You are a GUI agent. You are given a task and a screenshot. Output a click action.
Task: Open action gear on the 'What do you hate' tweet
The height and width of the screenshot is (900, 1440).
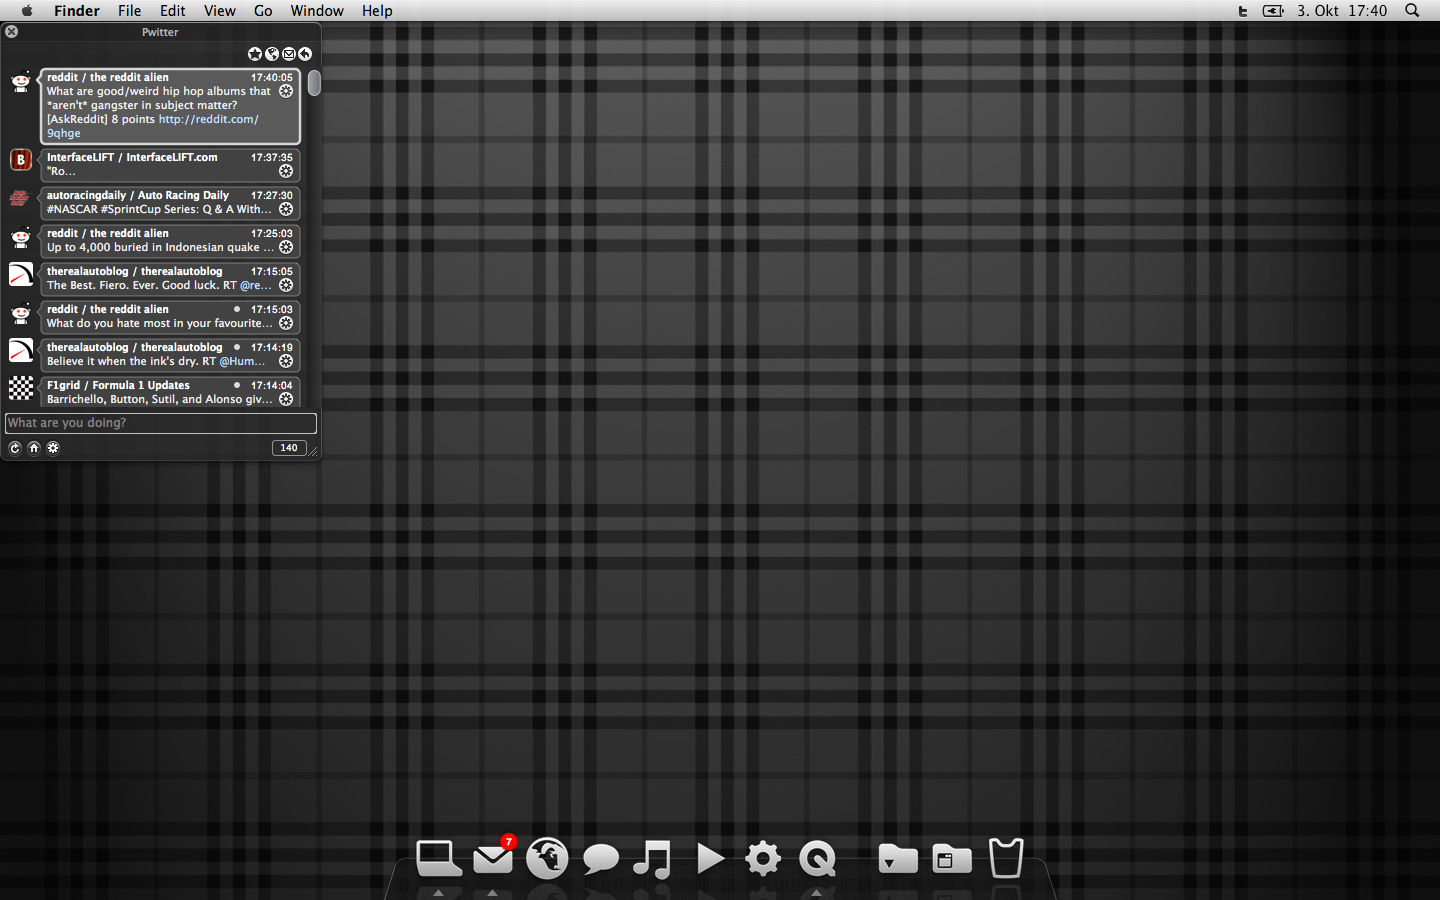click(286, 323)
